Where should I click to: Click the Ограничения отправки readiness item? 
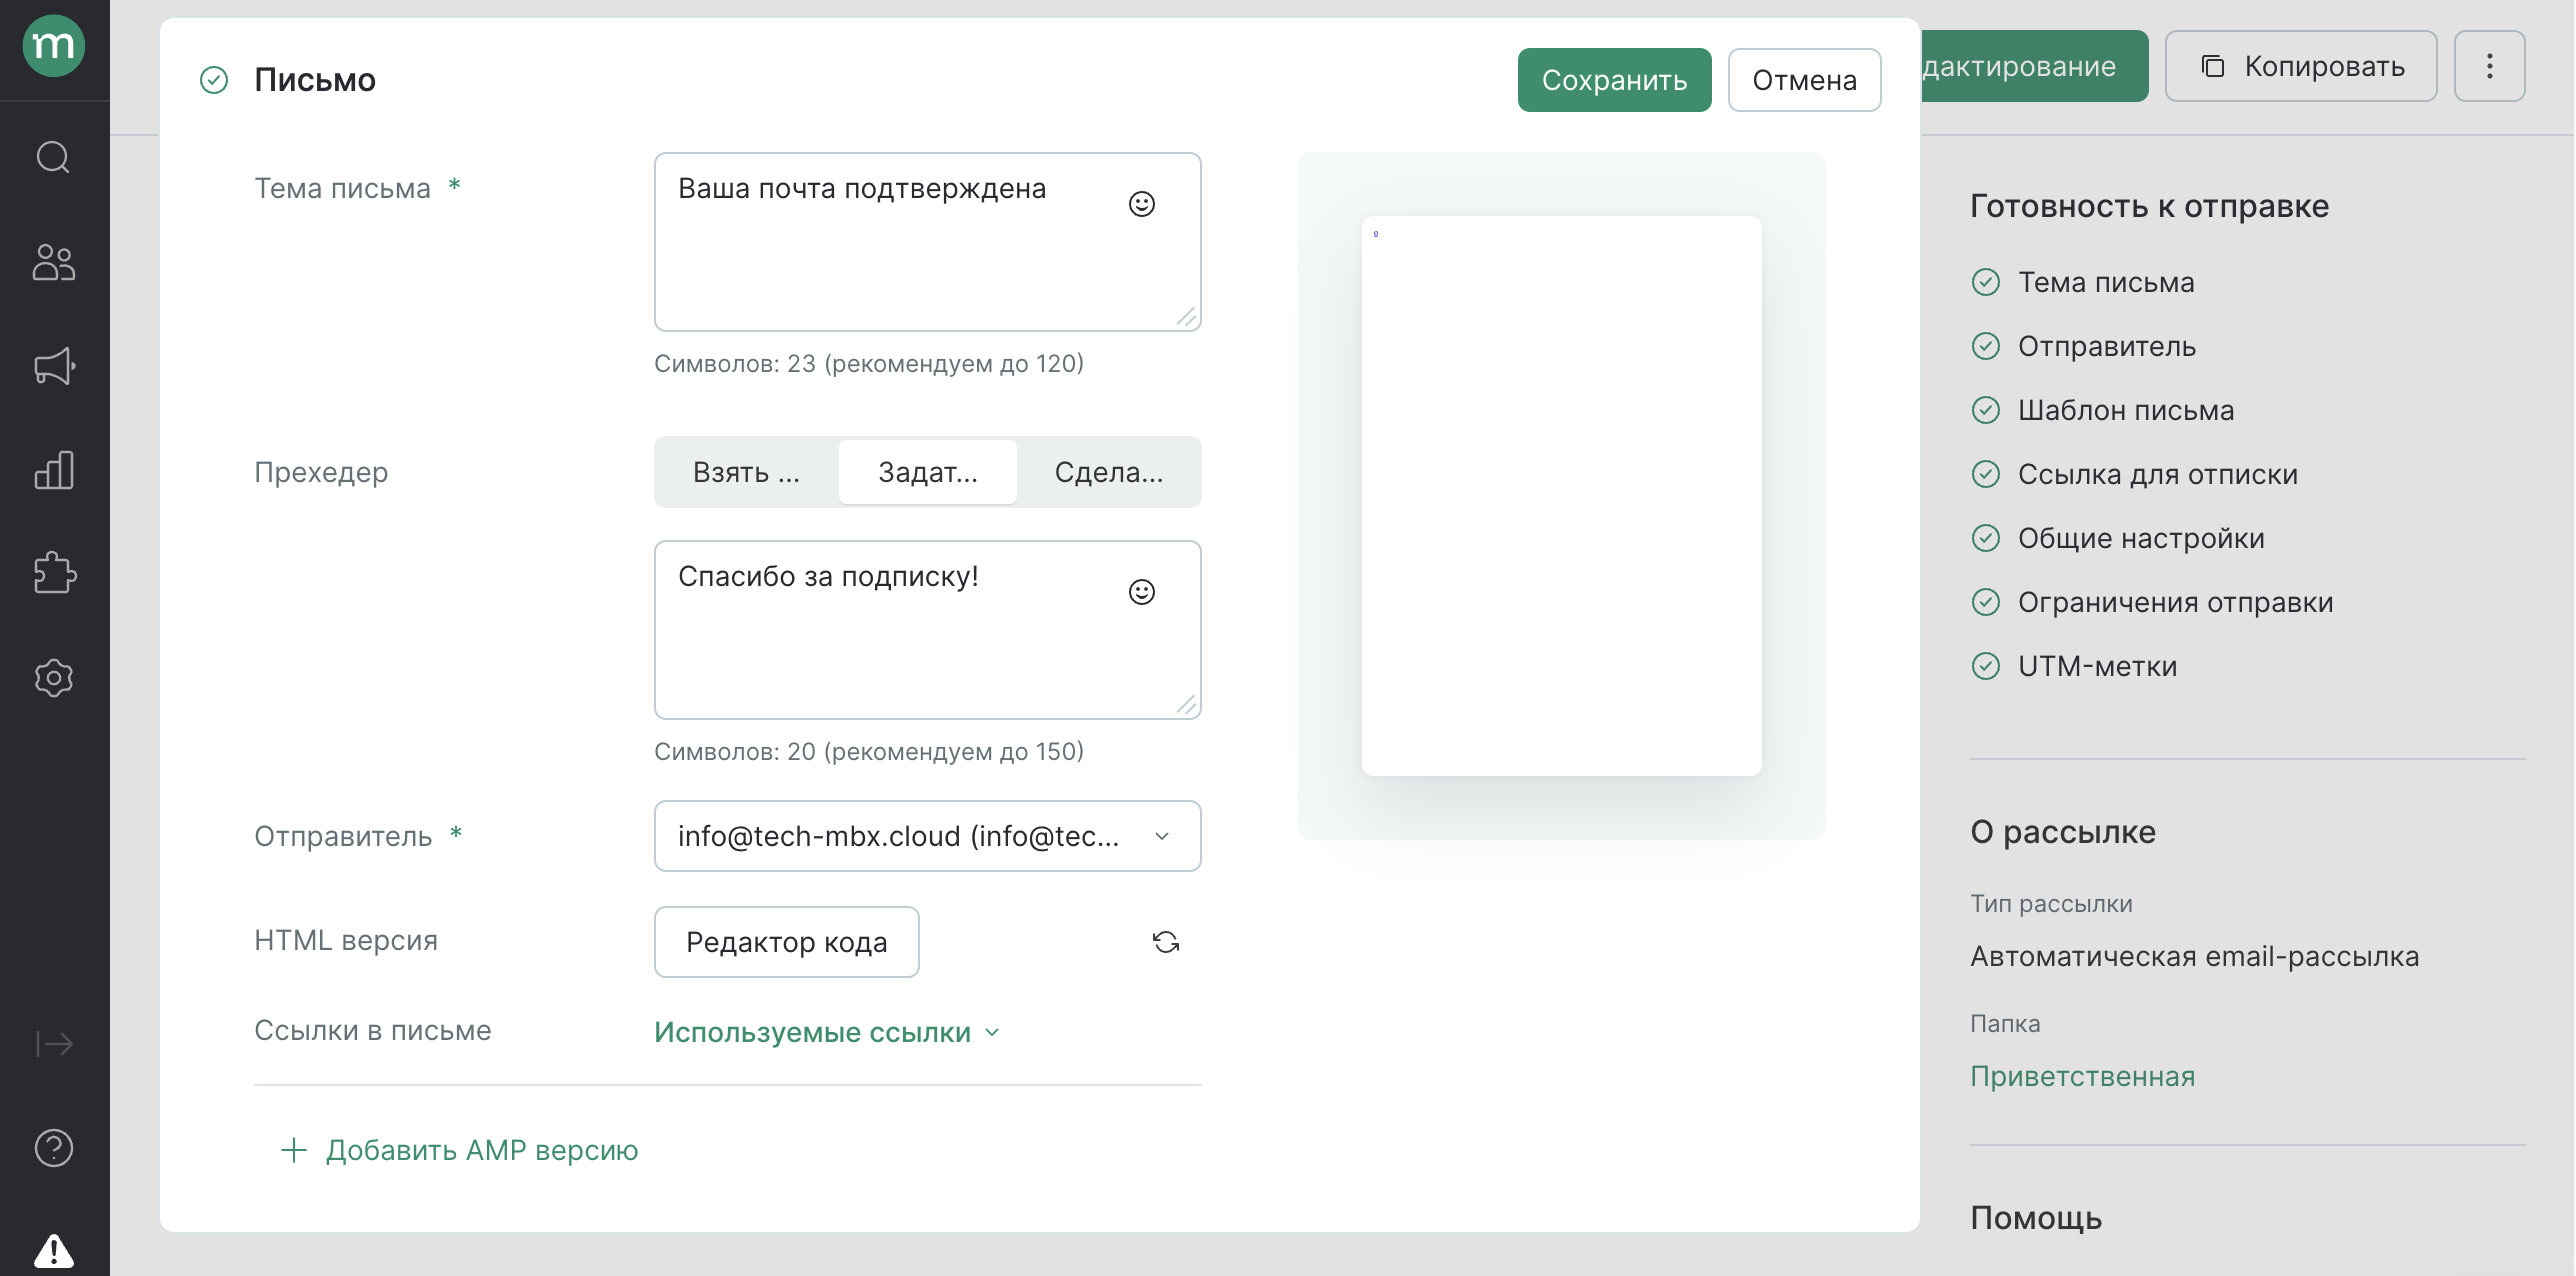(x=2153, y=602)
